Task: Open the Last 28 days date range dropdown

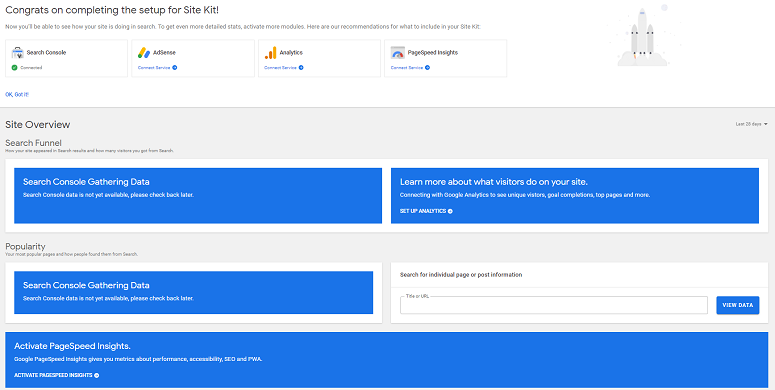Action: point(751,124)
